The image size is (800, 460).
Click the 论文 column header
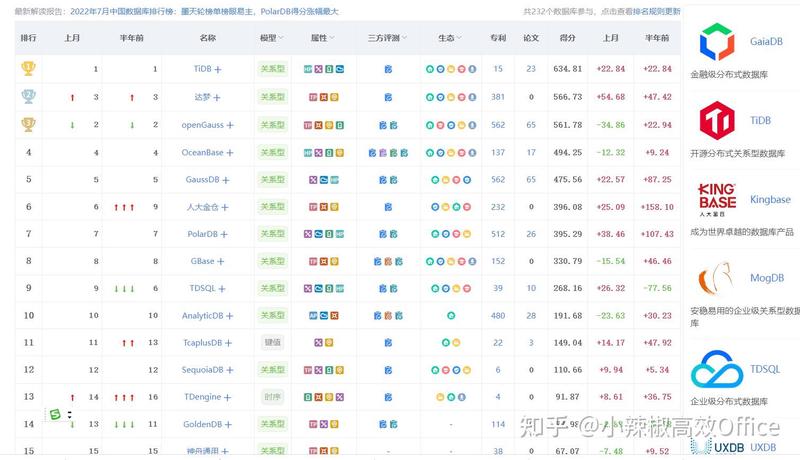coord(531,38)
